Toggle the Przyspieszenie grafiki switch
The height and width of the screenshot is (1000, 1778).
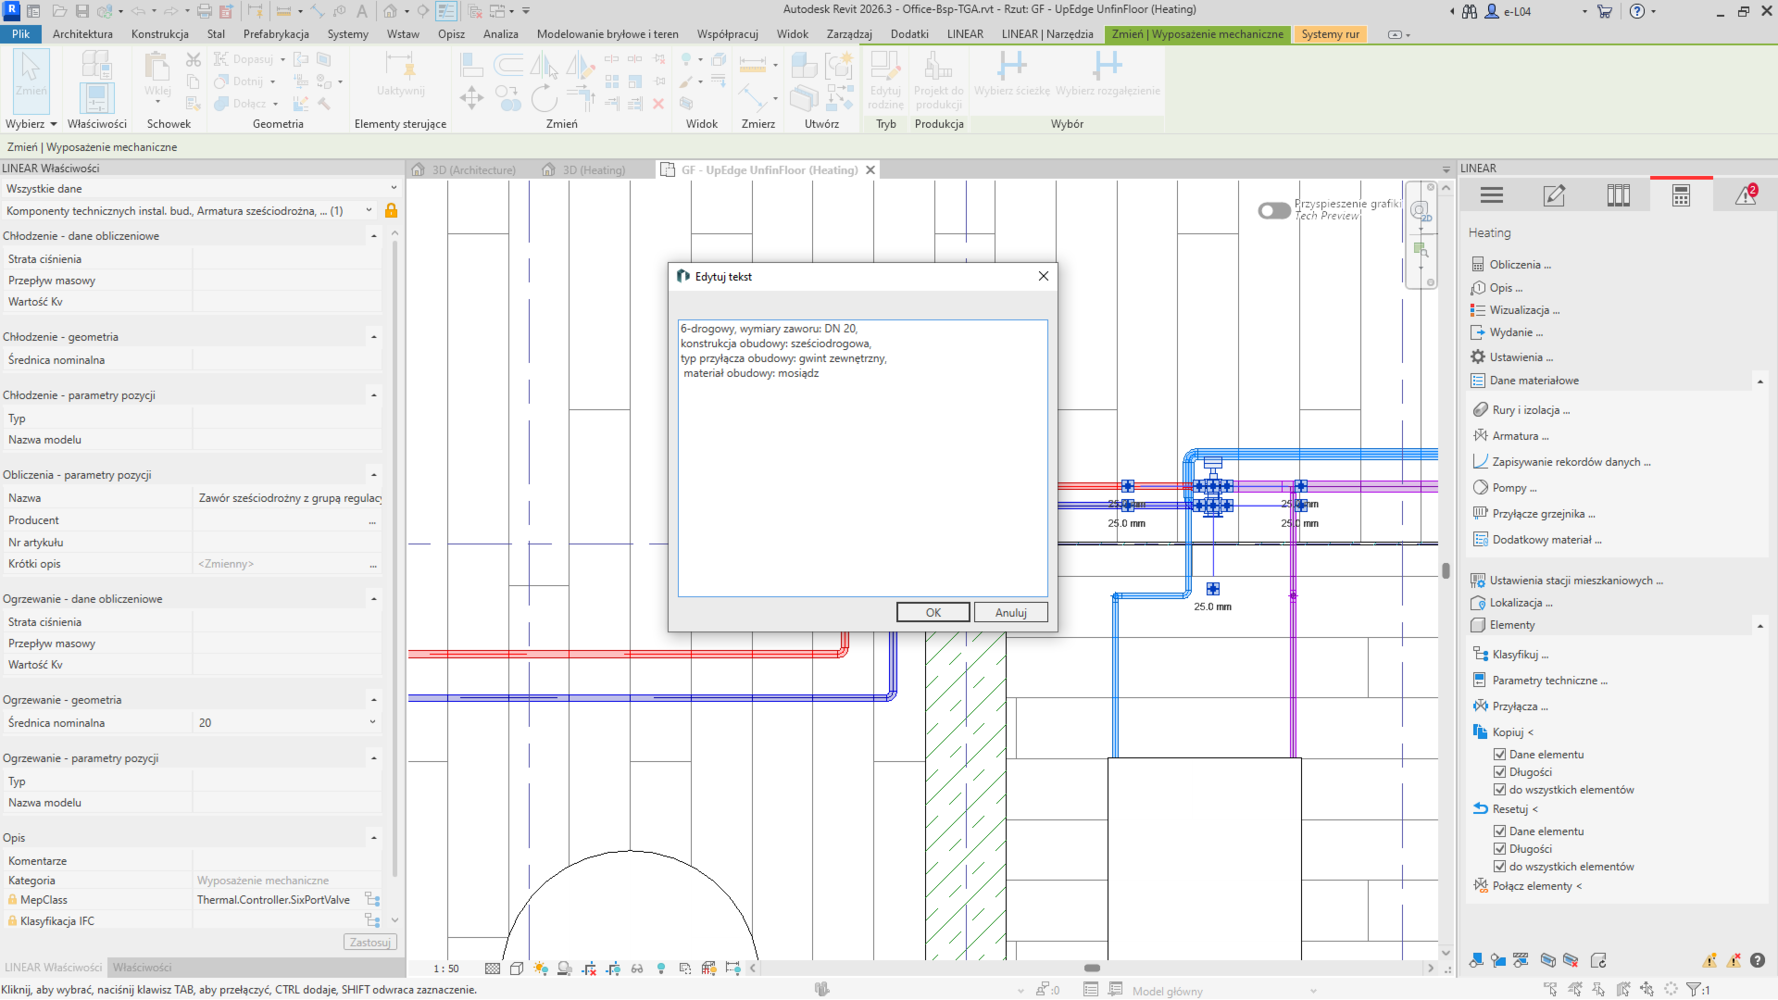click(x=1273, y=210)
